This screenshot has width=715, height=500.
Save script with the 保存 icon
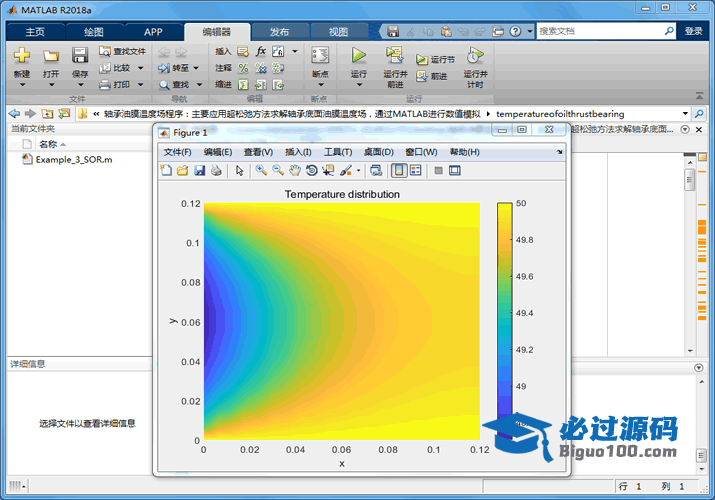[80, 55]
